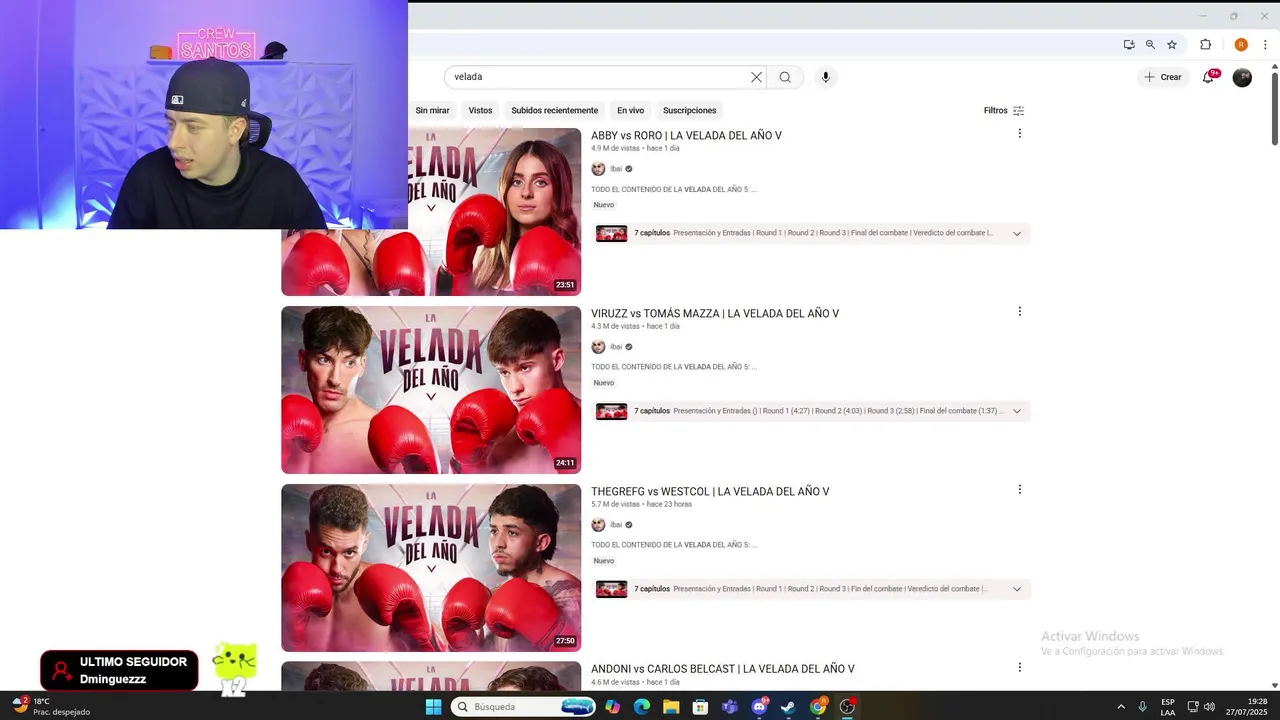Open the THEGREFG vs WESTCOL thumbnail
1280x720 pixels.
pos(431,568)
